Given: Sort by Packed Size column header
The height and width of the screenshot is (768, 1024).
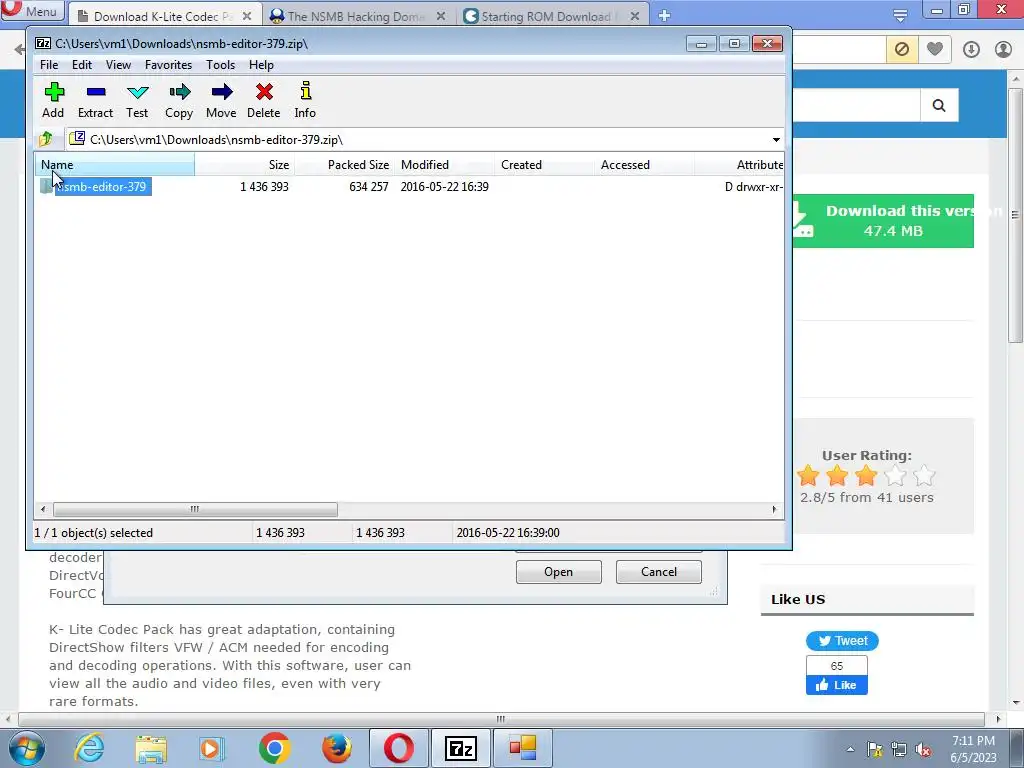Looking at the screenshot, I should point(344,165).
